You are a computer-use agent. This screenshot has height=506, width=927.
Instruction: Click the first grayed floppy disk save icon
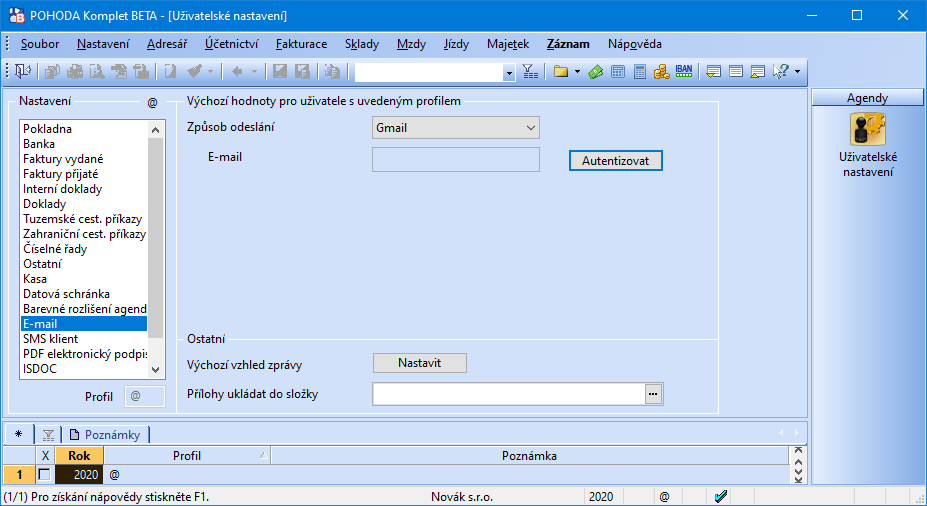pyautogui.click(x=280, y=72)
